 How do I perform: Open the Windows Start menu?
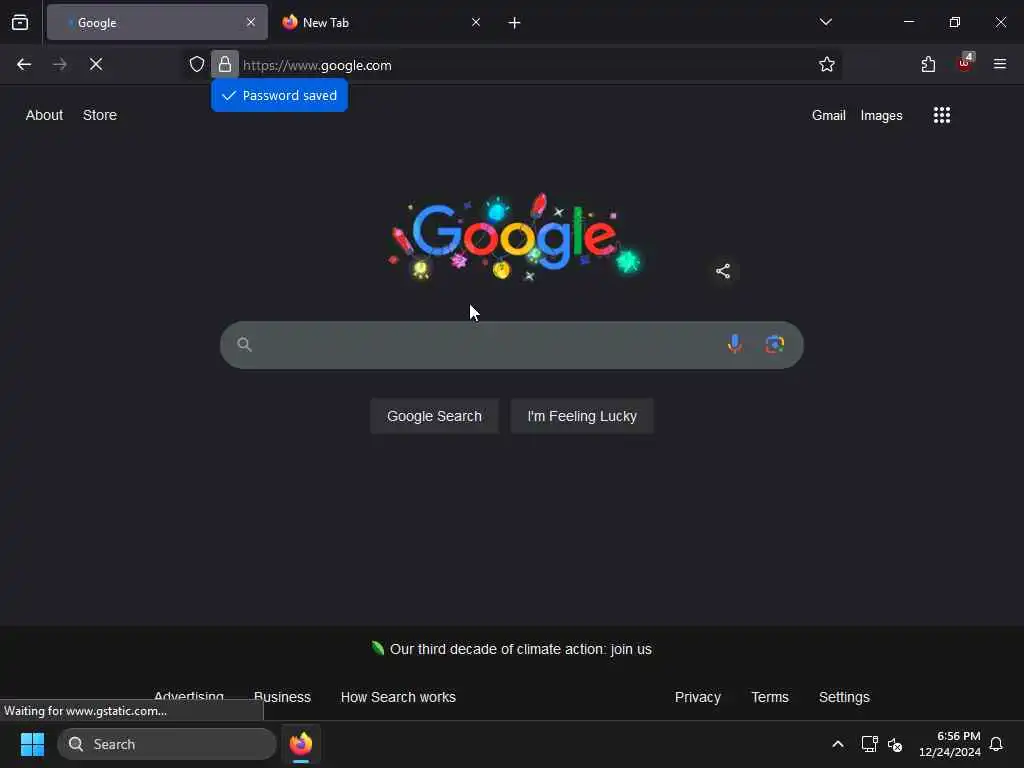click(x=32, y=744)
